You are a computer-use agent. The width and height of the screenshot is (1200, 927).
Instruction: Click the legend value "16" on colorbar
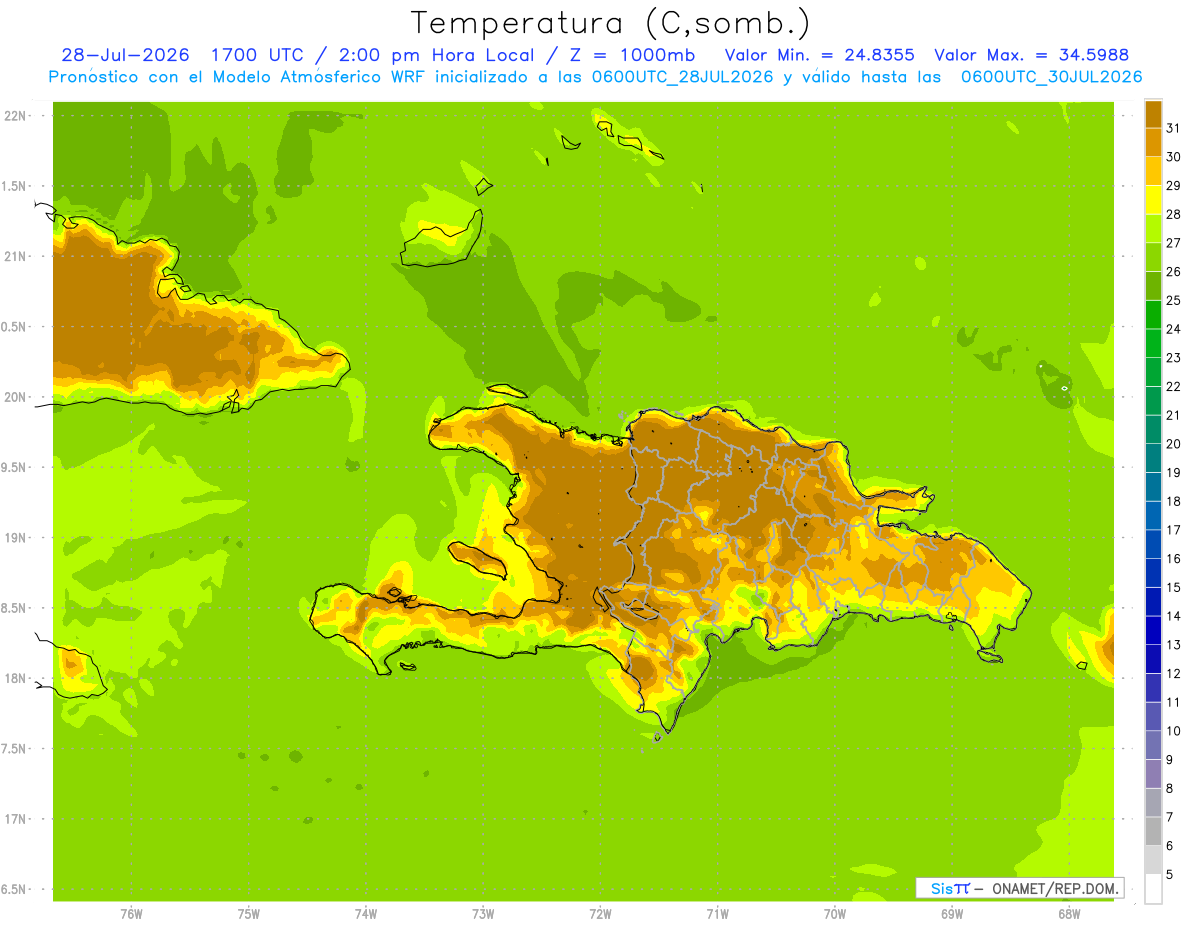pos(1173,559)
